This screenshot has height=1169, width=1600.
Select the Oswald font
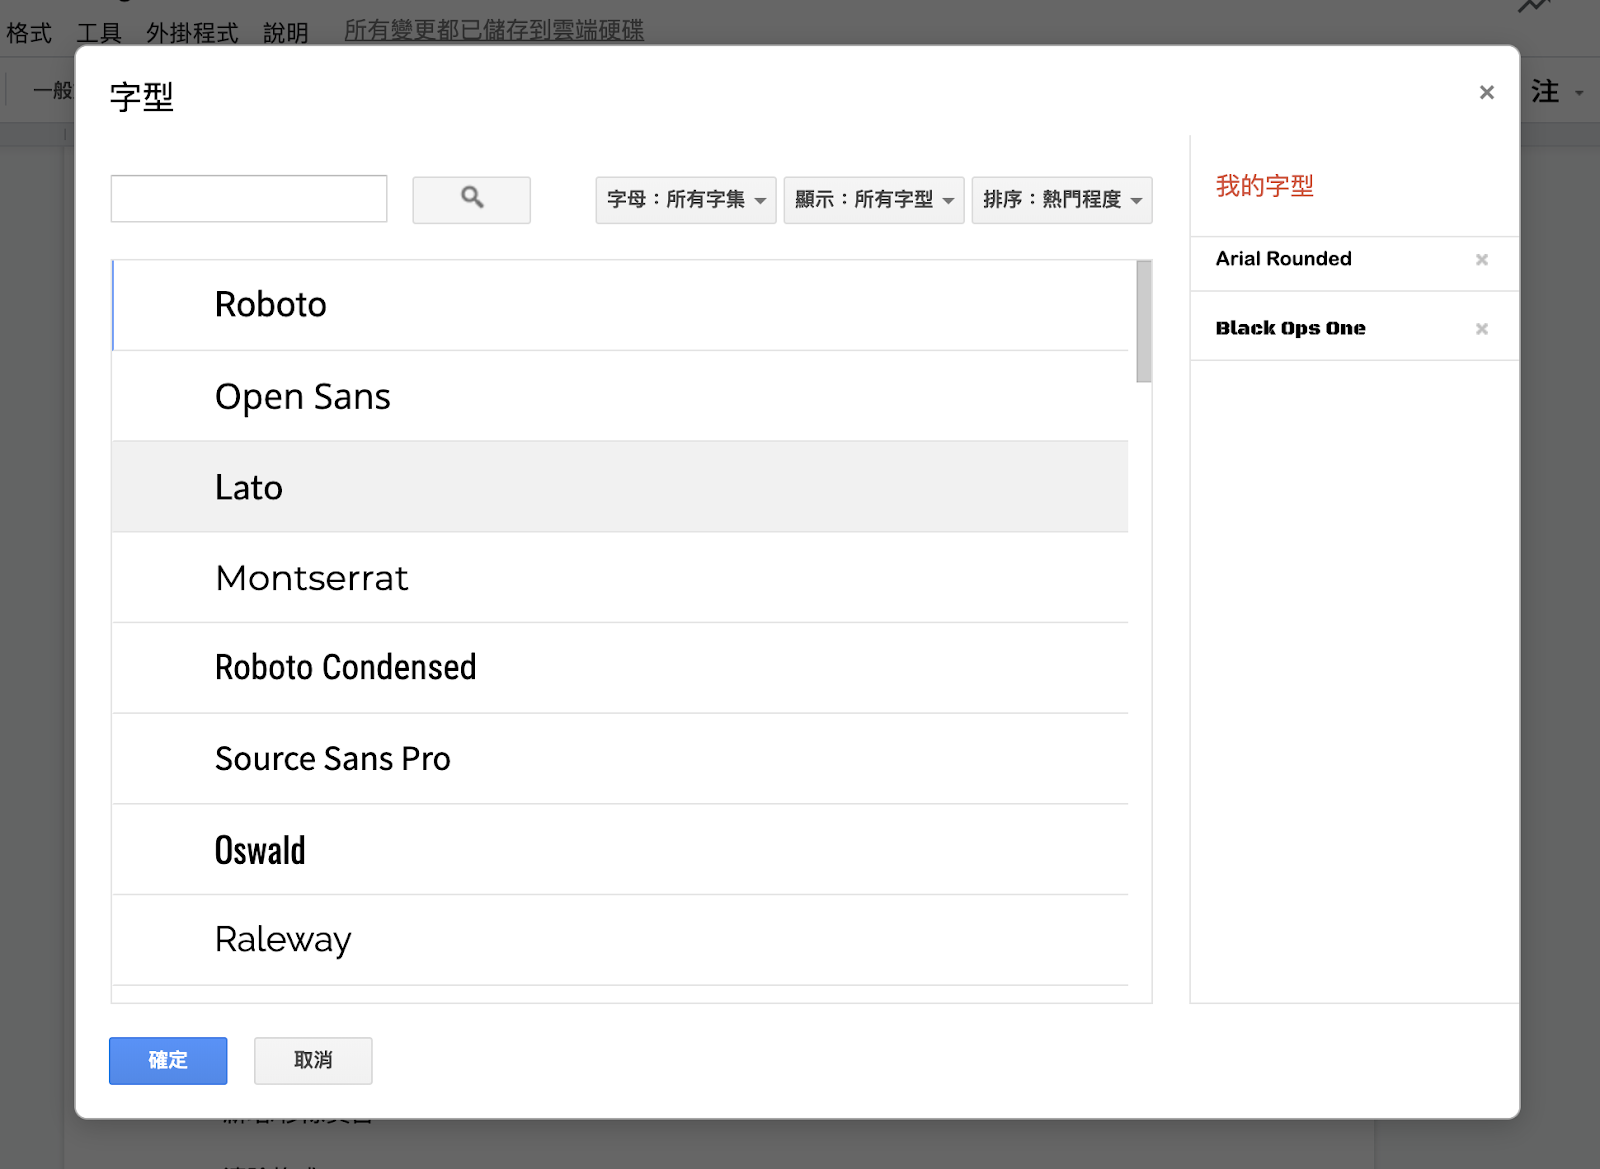(x=620, y=850)
